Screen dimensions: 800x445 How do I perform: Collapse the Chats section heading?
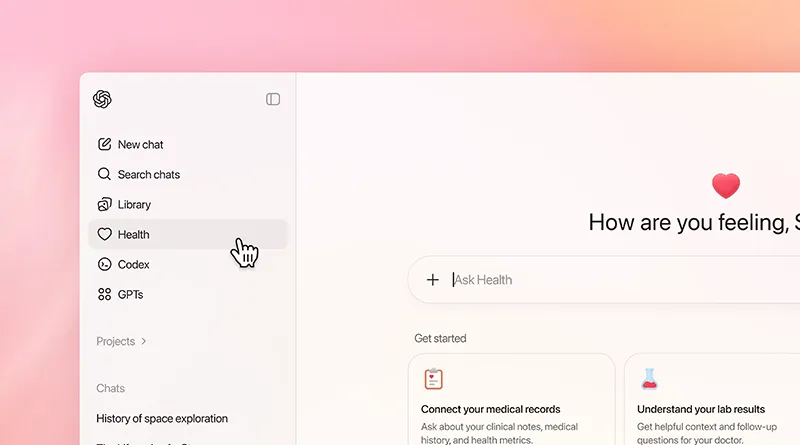pos(110,388)
